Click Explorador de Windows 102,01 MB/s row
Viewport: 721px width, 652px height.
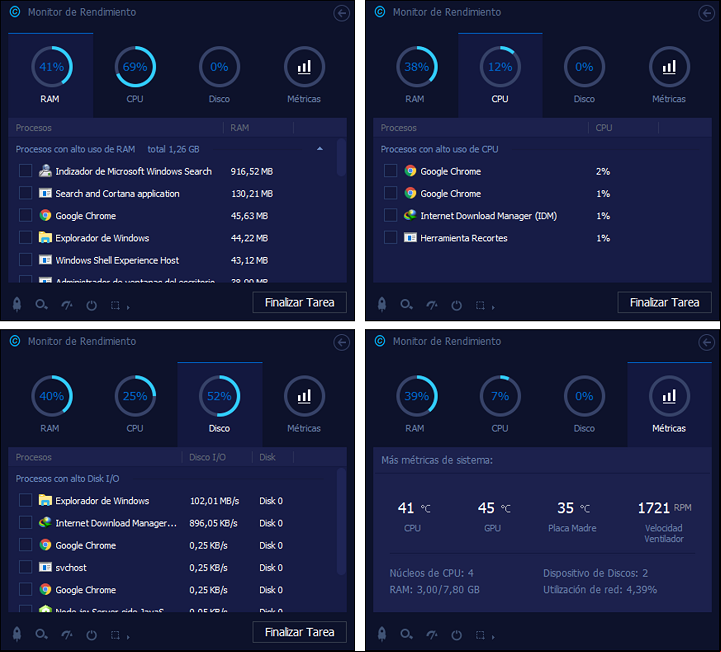(x=174, y=501)
